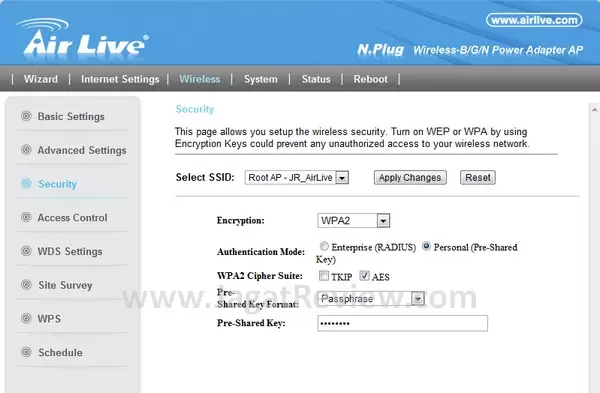The image size is (600, 393).
Task: Open the Status menu
Action: tap(316, 79)
